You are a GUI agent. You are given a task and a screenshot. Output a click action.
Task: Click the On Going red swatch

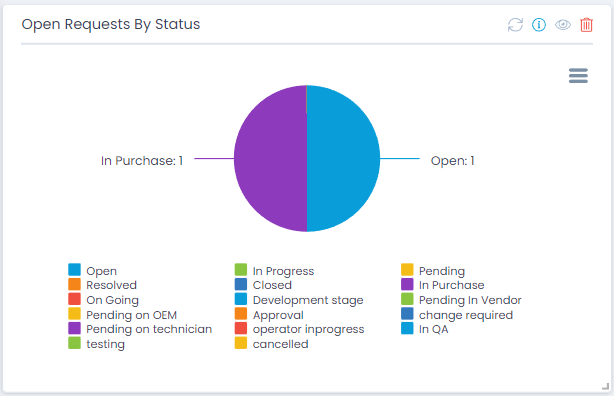click(74, 299)
